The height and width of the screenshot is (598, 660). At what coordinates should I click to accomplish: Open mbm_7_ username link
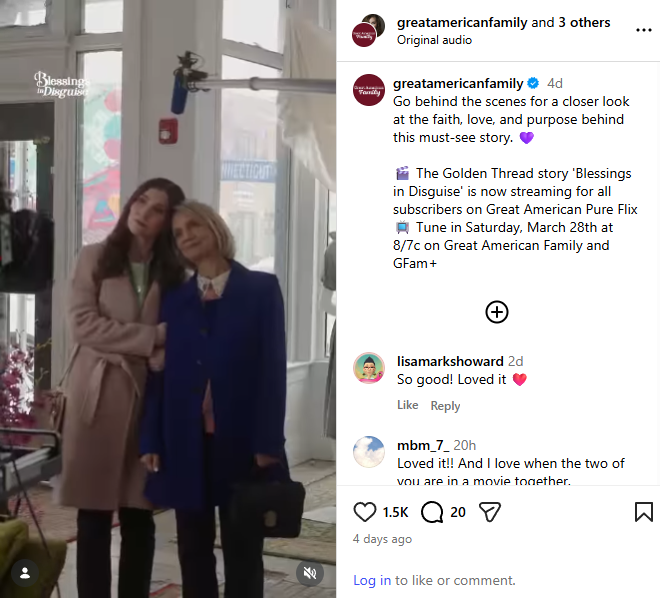point(423,445)
